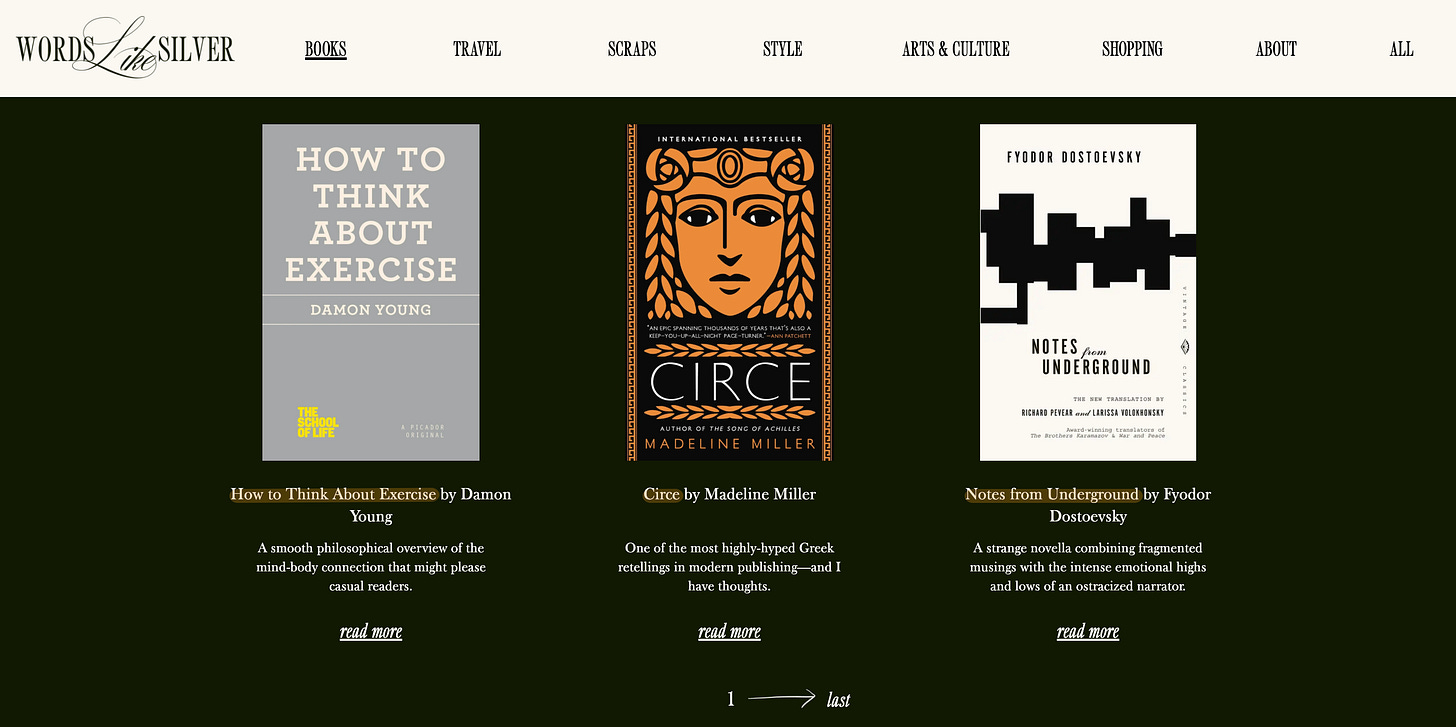This screenshot has width=1456, height=727.
Task: Read more about How to Think About Exercise
Action: pyautogui.click(x=371, y=631)
